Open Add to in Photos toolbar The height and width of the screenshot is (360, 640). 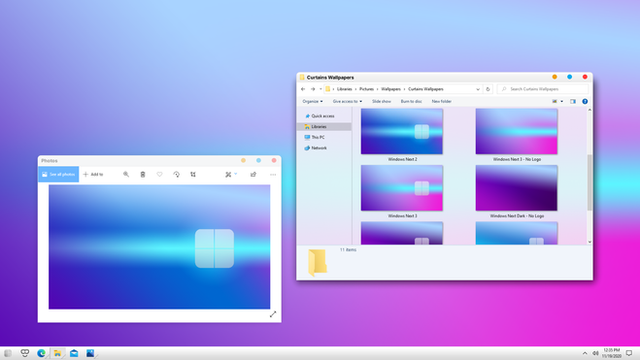coord(93,174)
